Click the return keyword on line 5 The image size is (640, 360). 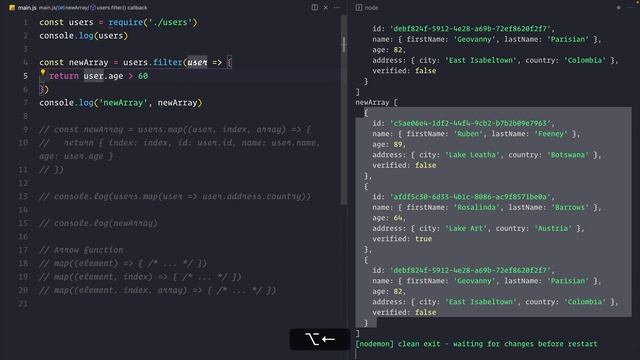click(64, 76)
